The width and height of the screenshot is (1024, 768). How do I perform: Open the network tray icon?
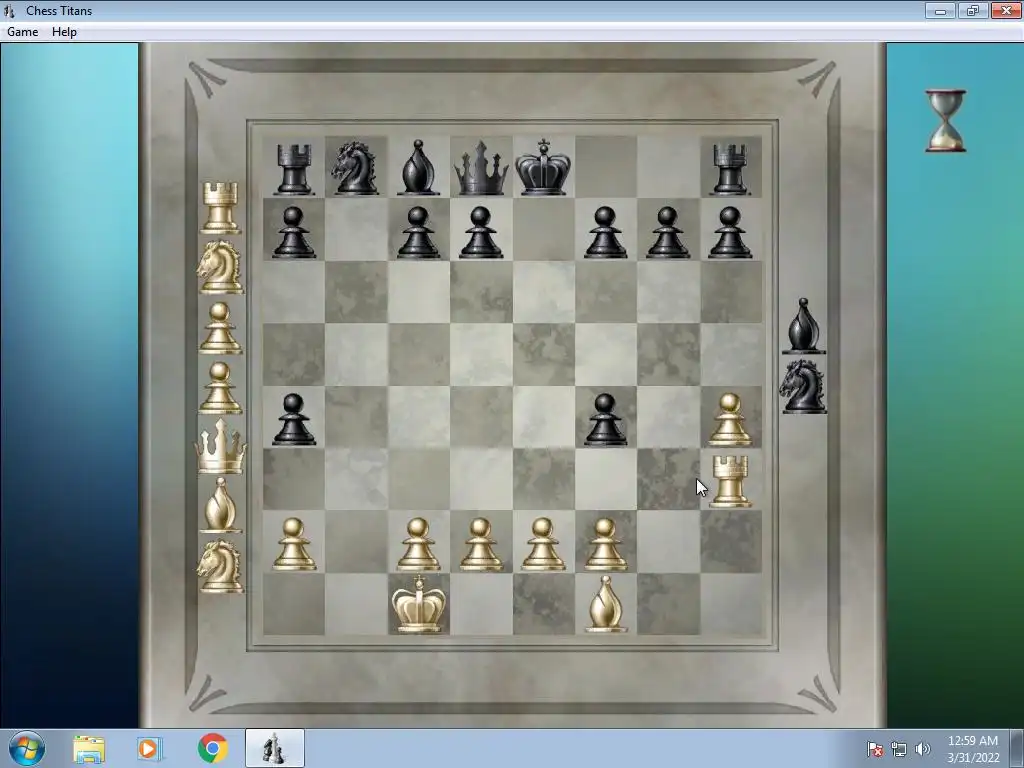pos(899,749)
